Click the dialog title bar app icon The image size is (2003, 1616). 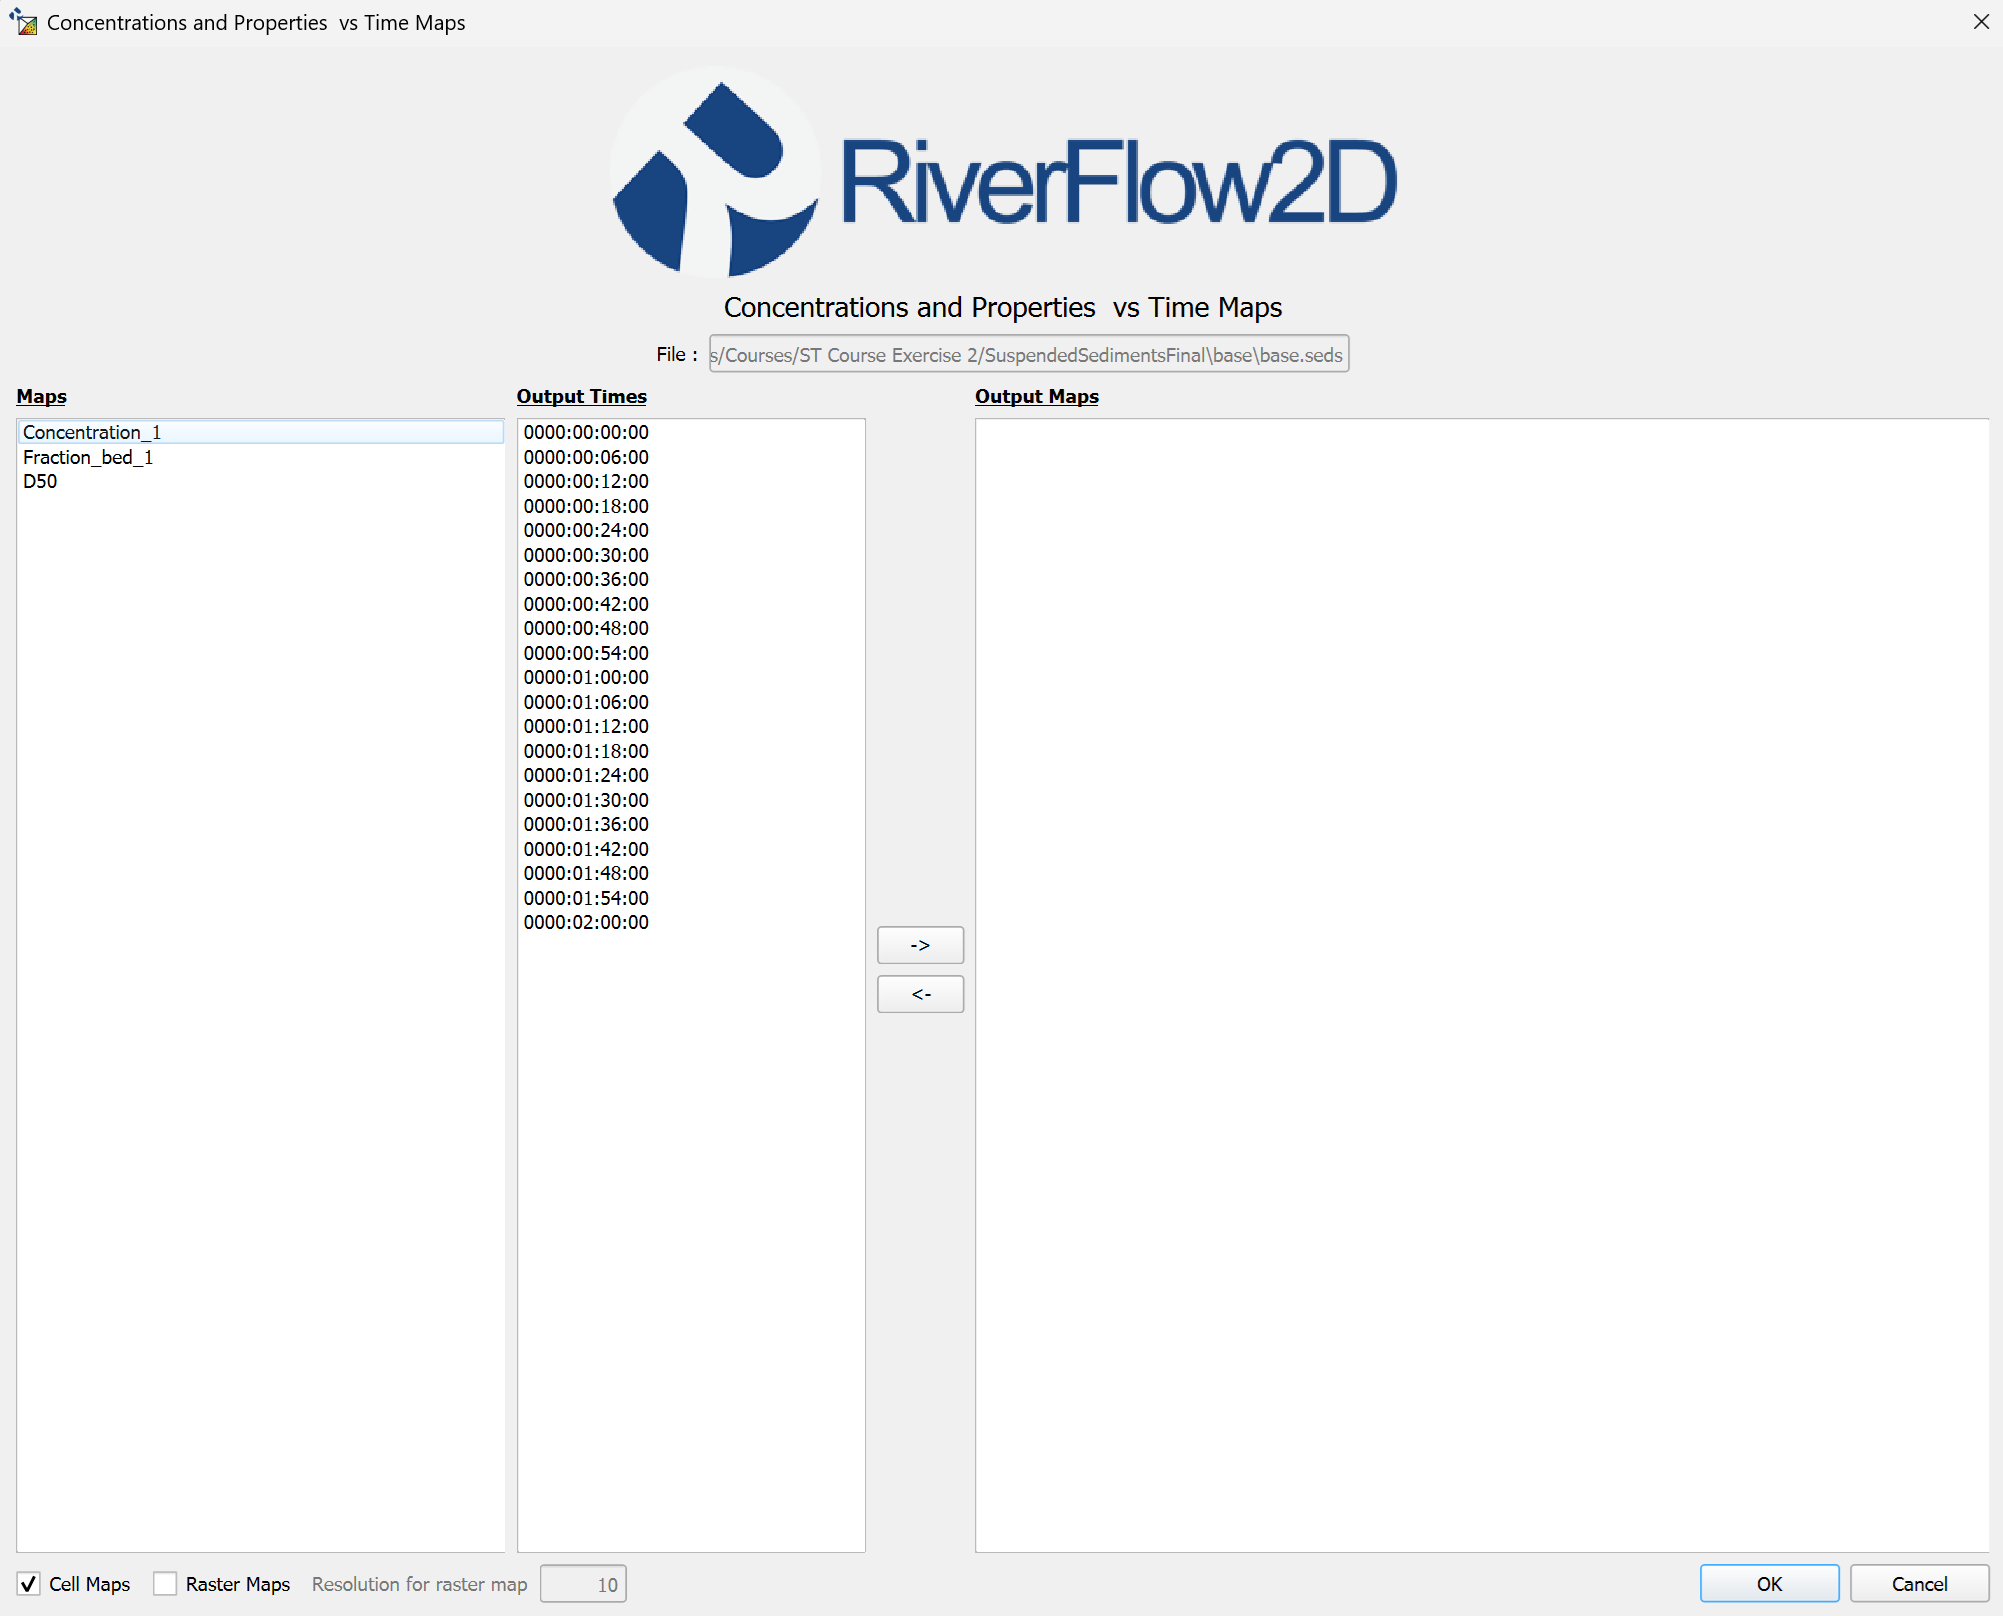tap(23, 21)
